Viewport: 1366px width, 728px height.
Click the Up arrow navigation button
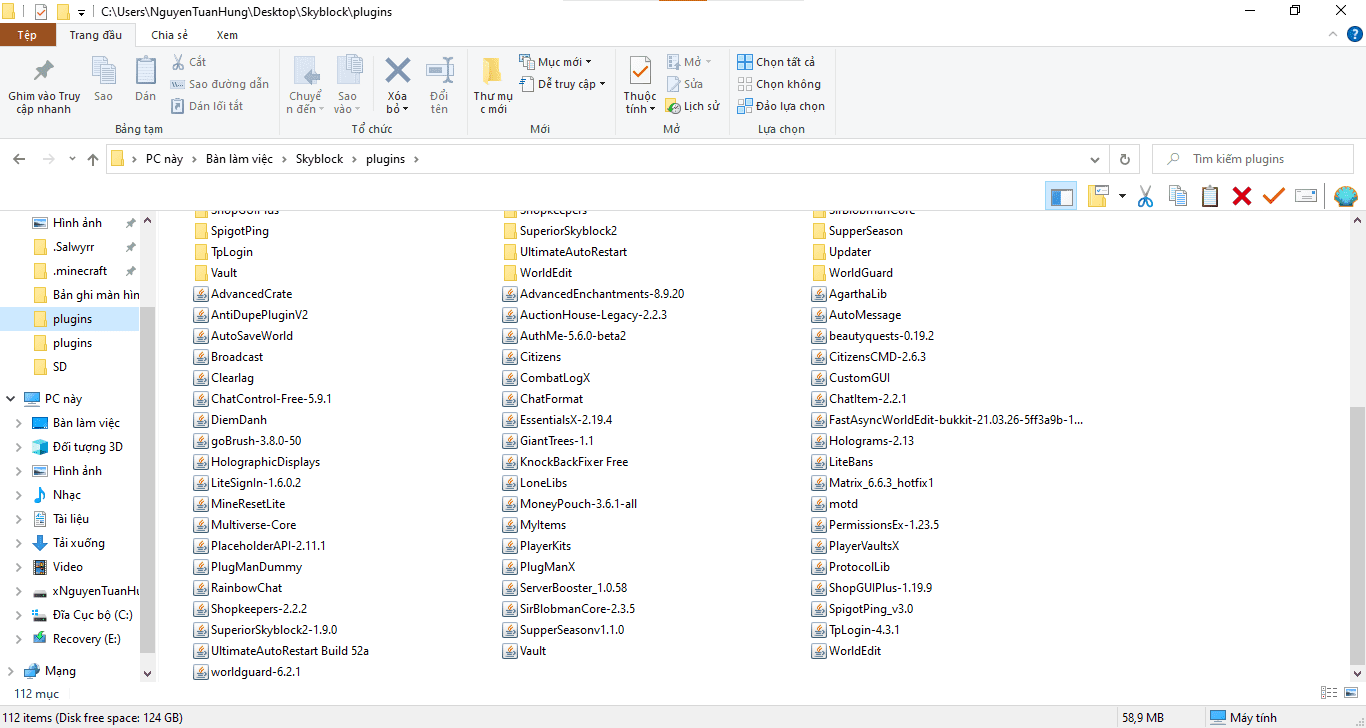(93, 159)
